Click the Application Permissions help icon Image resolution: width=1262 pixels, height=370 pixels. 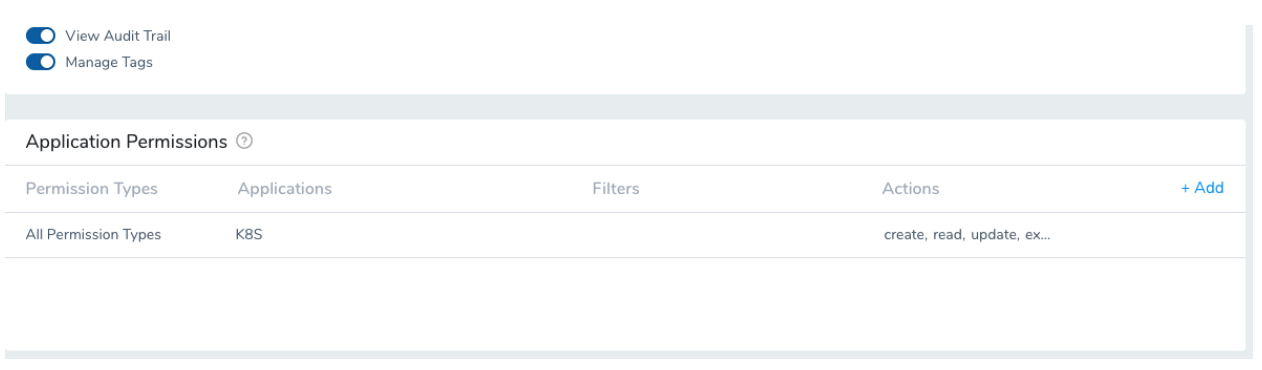pyautogui.click(x=244, y=142)
